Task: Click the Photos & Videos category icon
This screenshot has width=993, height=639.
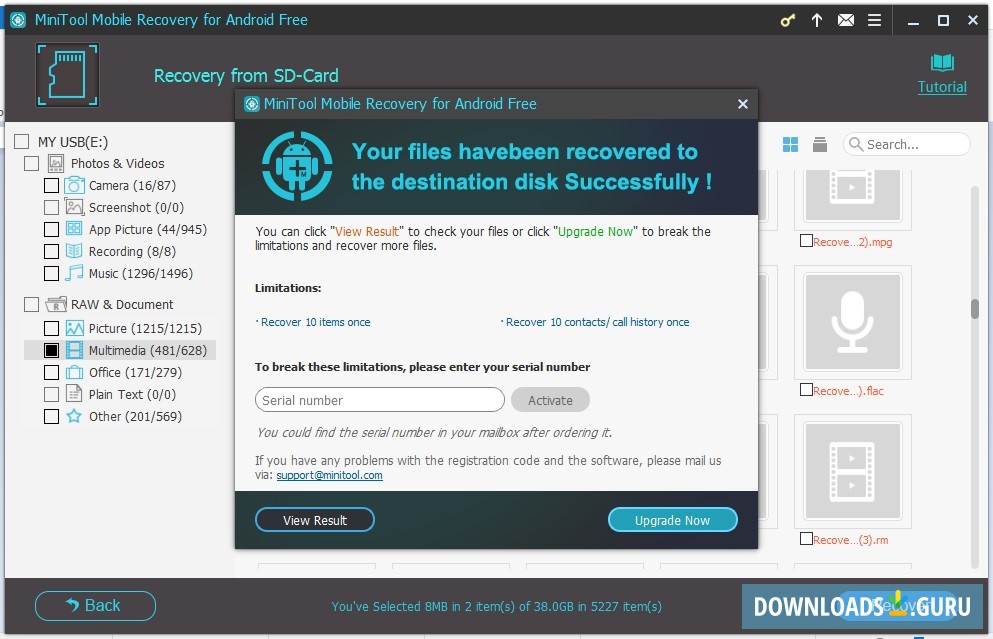Action: pyautogui.click(x=56, y=163)
